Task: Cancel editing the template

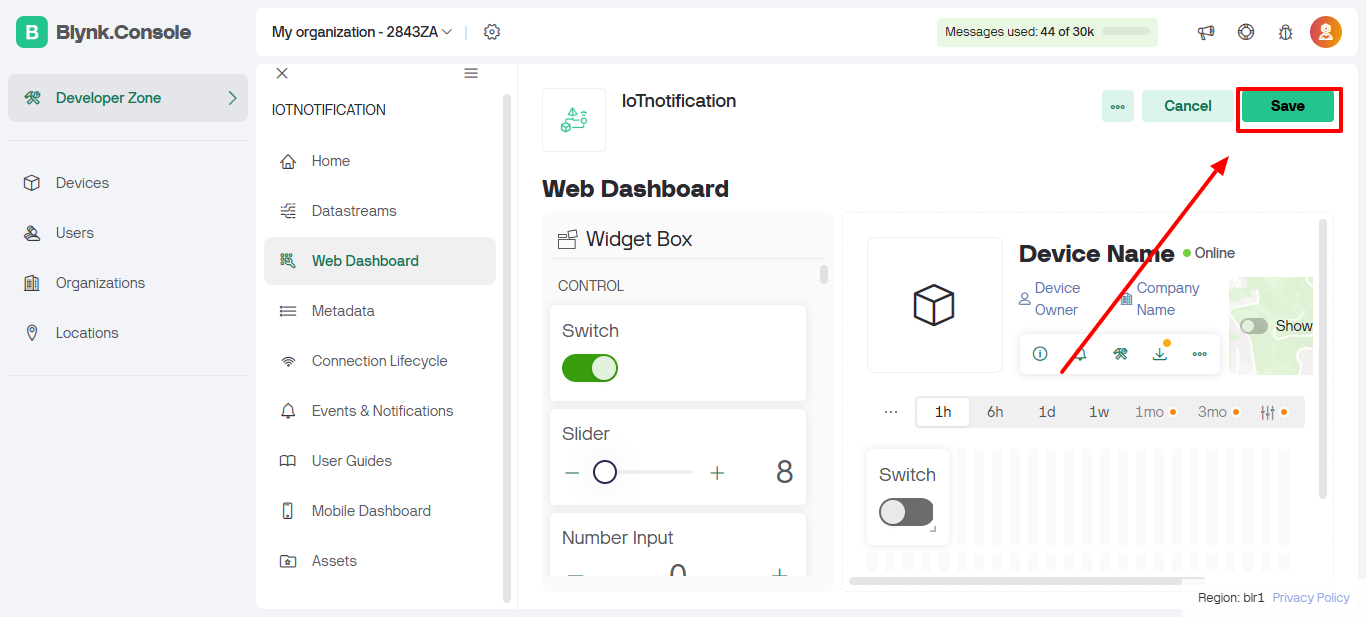Action: (1188, 106)
